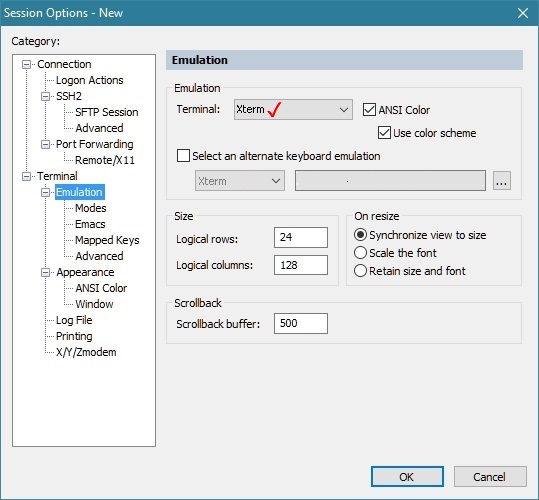Open Logon Actions category

click(x=89, y=80)
